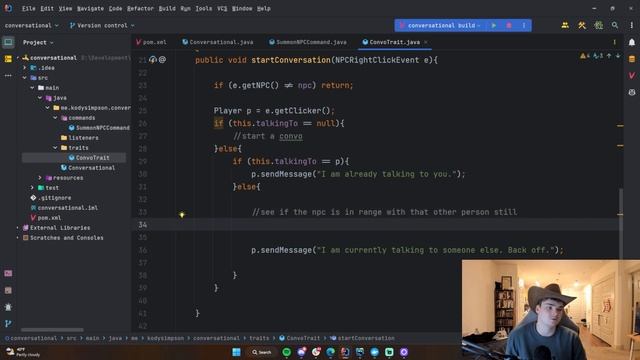Switch to SummonNPCCommand.java tab

[x=308, y=42]
